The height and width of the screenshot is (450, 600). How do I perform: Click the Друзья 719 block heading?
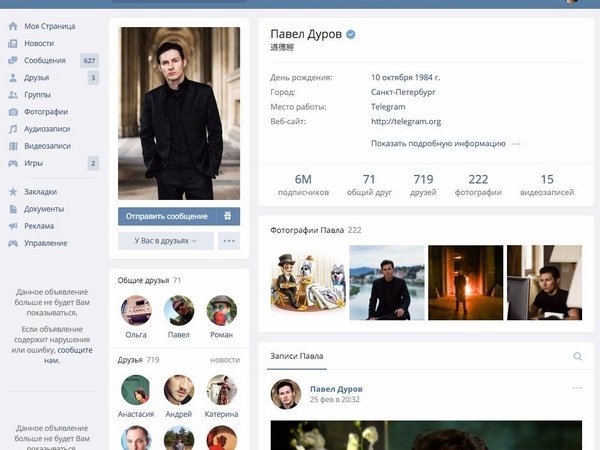pos(138,360)
